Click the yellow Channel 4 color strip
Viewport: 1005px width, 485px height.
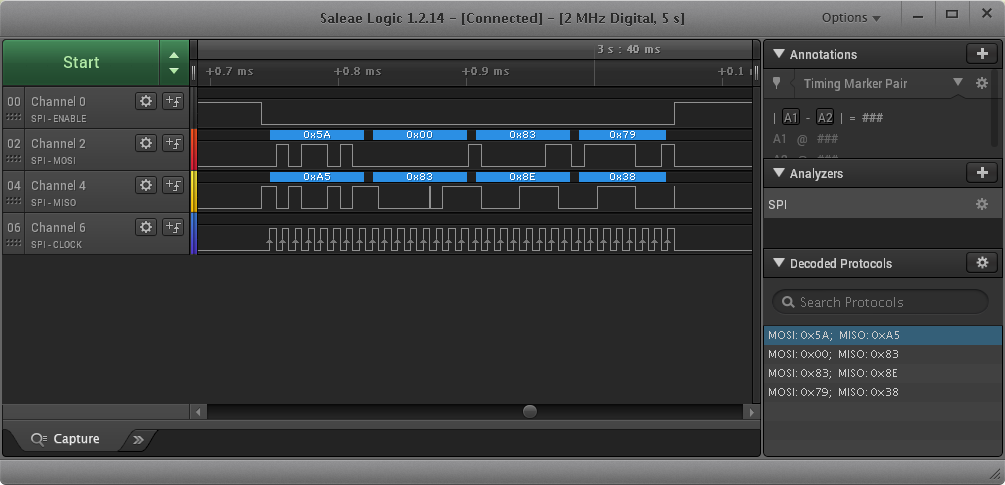(194, 192)
